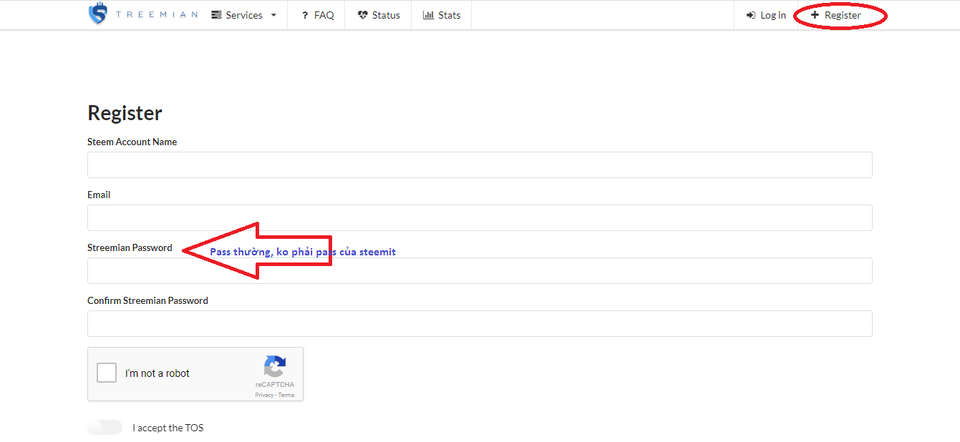Focus the Streemian Password field
Viewport: 960px width, 442px height.
pos(479,271)
